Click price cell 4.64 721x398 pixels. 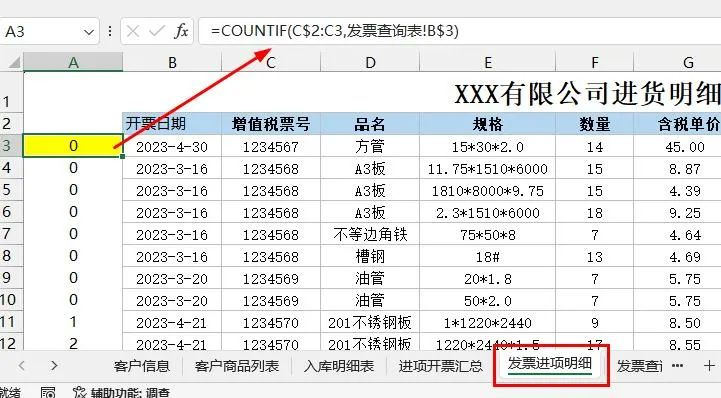[678, 235]
